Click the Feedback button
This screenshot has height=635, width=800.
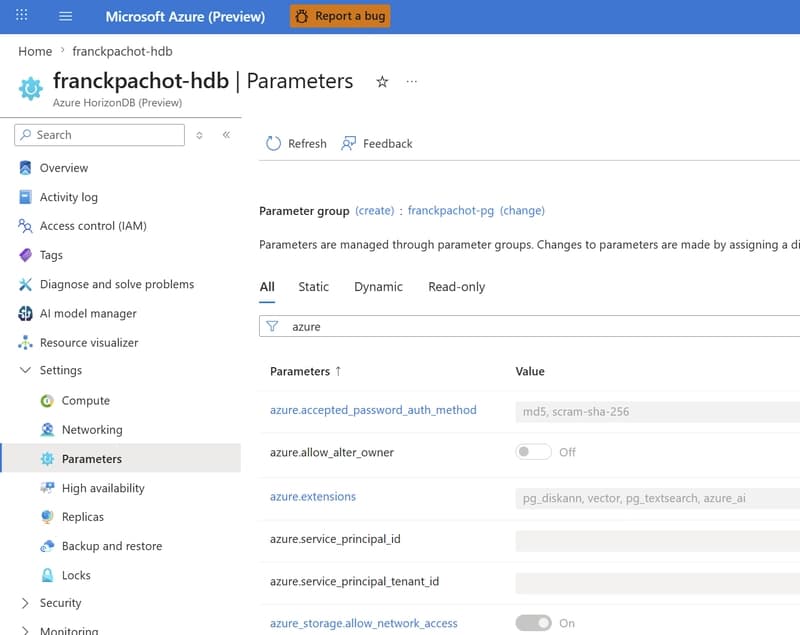click(377, 143)
